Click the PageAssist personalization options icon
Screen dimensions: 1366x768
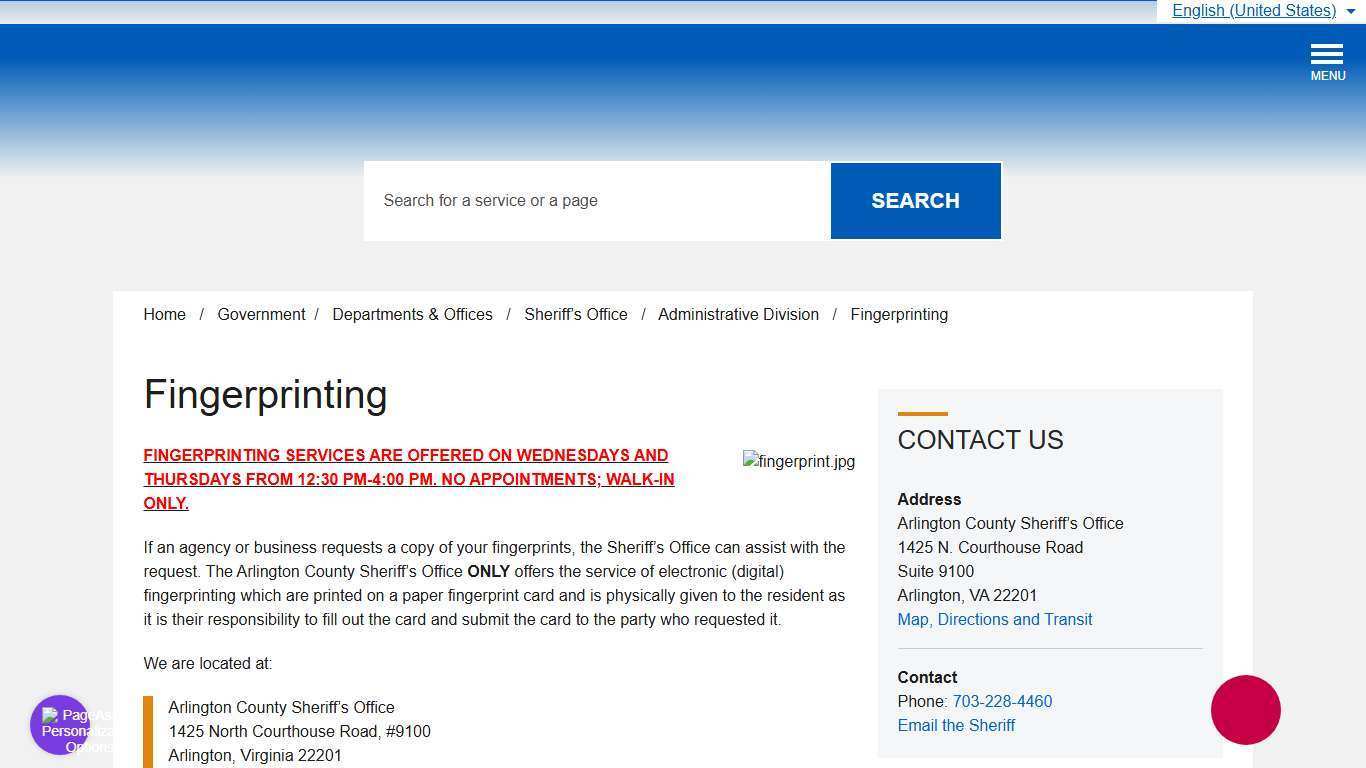point(59,725)
